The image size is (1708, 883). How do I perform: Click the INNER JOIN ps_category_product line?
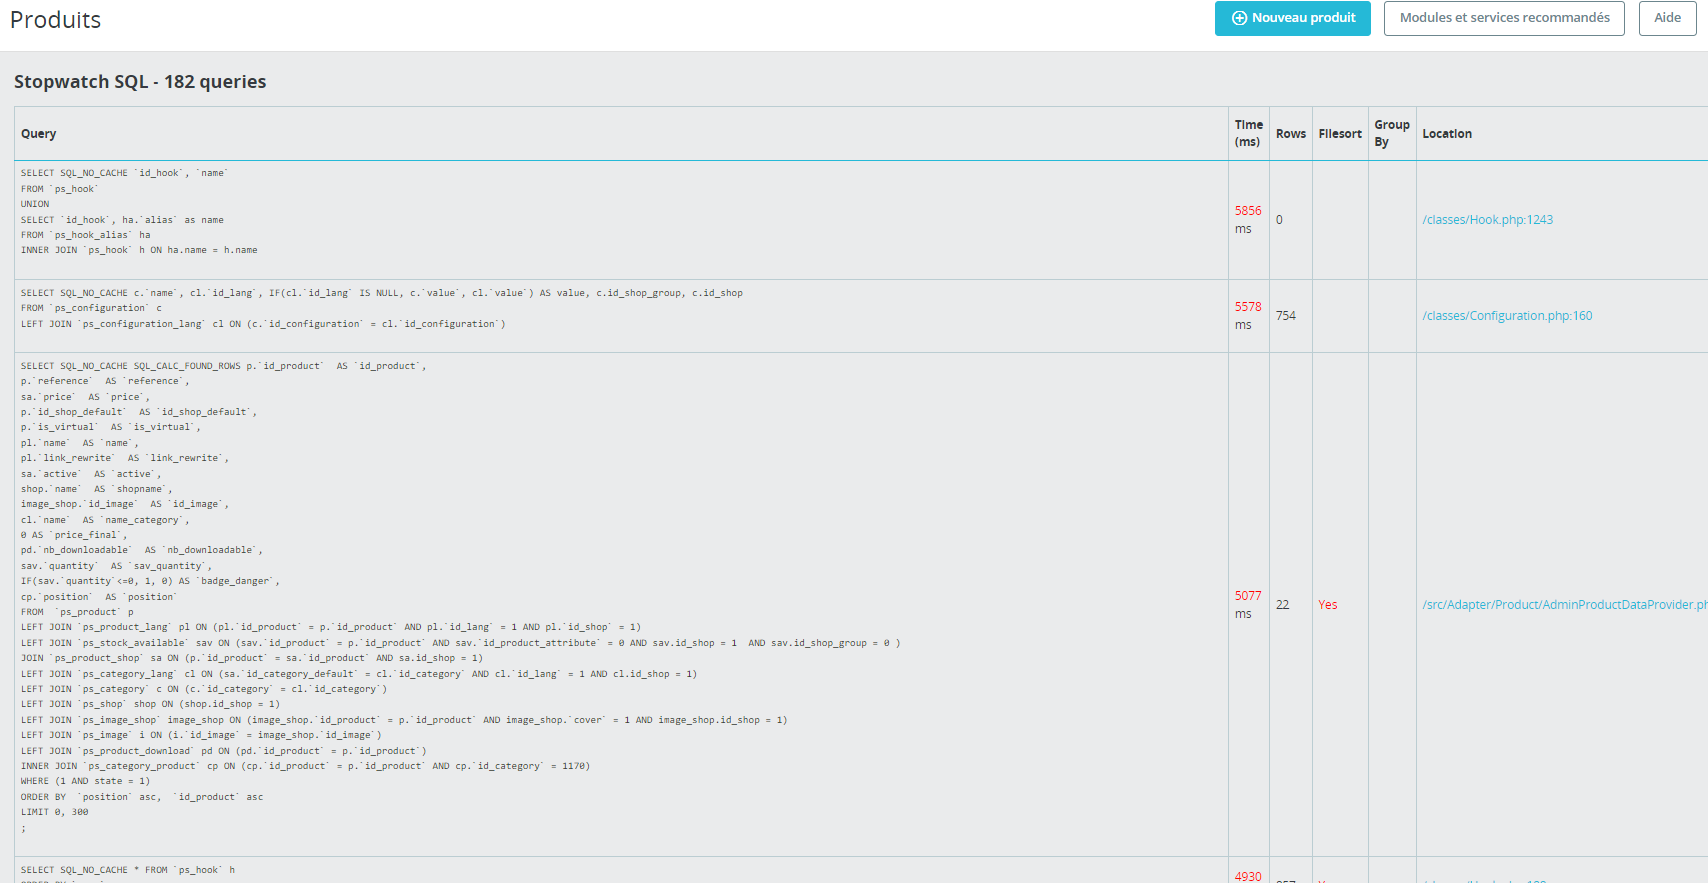click(305, 766)
